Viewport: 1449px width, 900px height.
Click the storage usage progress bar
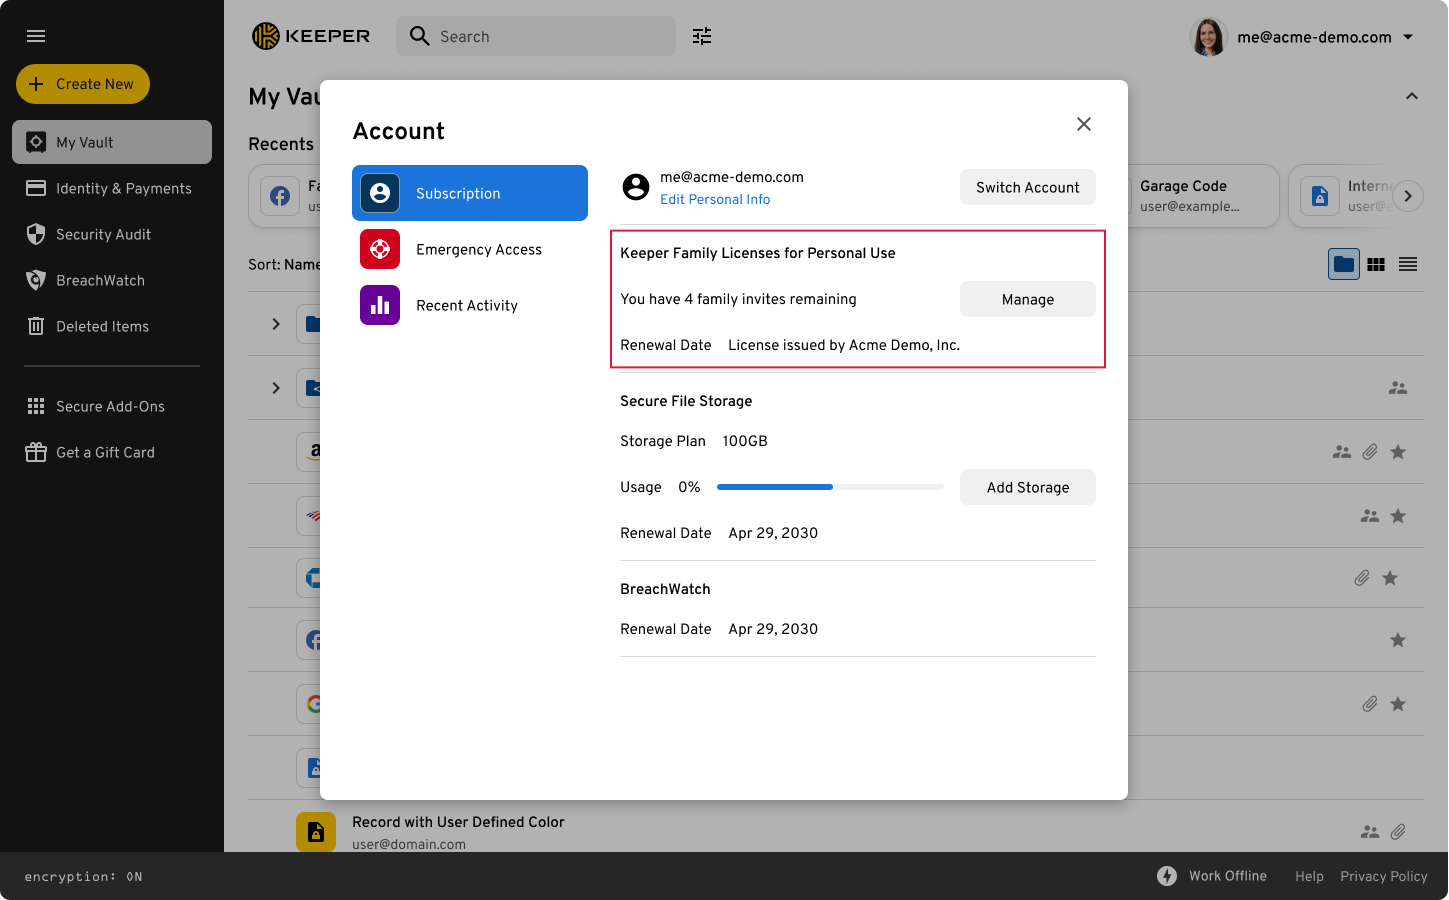tap(830, 487)
